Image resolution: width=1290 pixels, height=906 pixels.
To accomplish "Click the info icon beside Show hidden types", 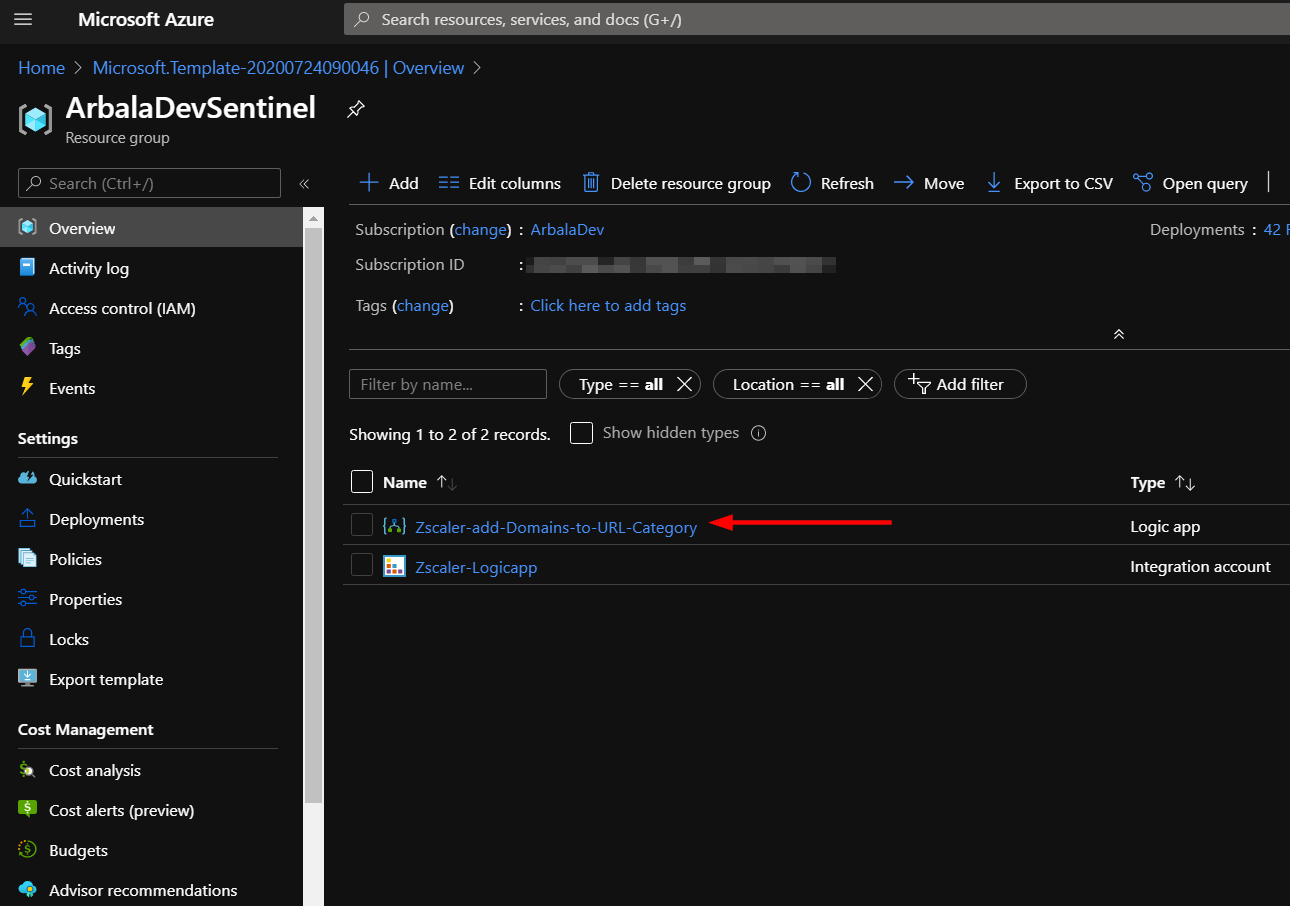I will pyautogui.click(x=758, y=433).
